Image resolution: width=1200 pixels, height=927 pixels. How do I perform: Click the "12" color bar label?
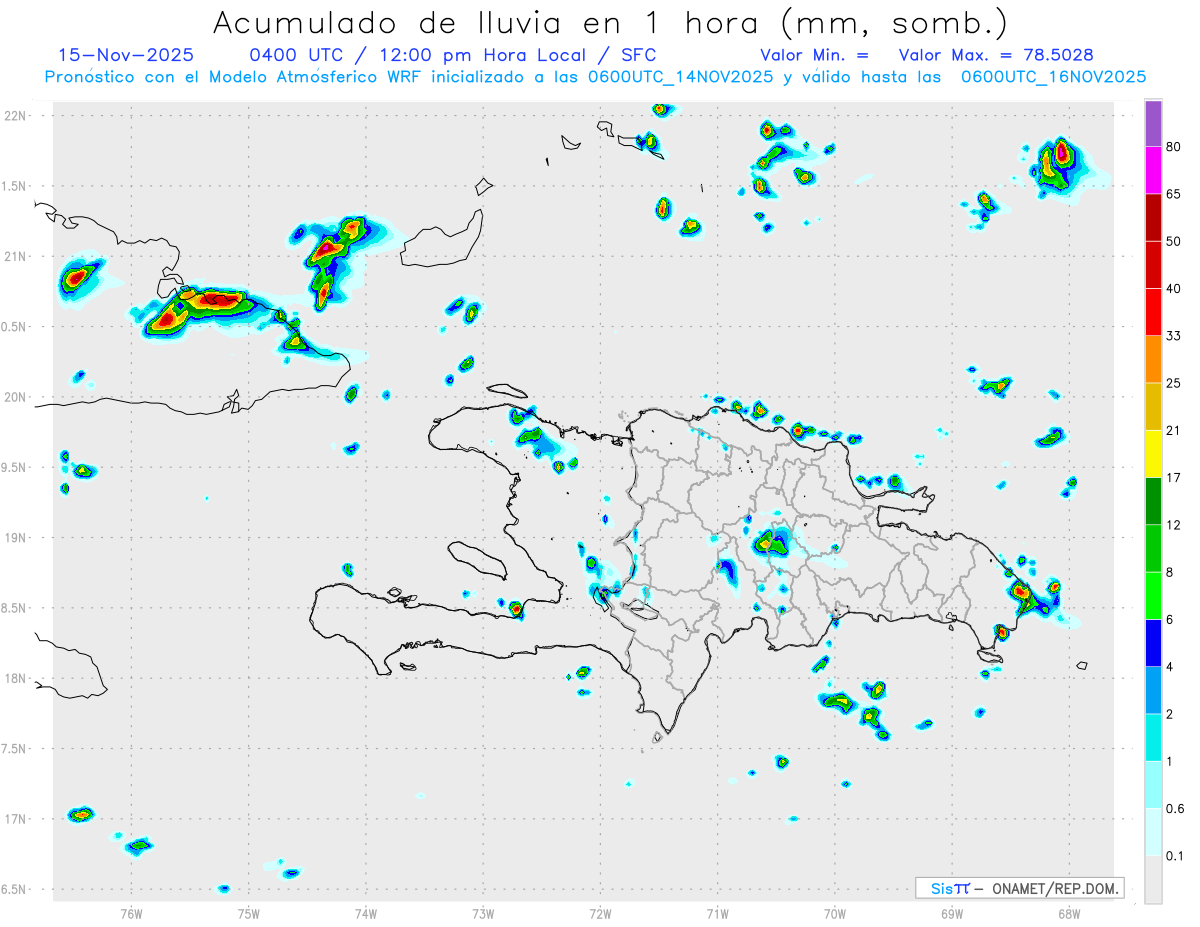click(1174, 525)
